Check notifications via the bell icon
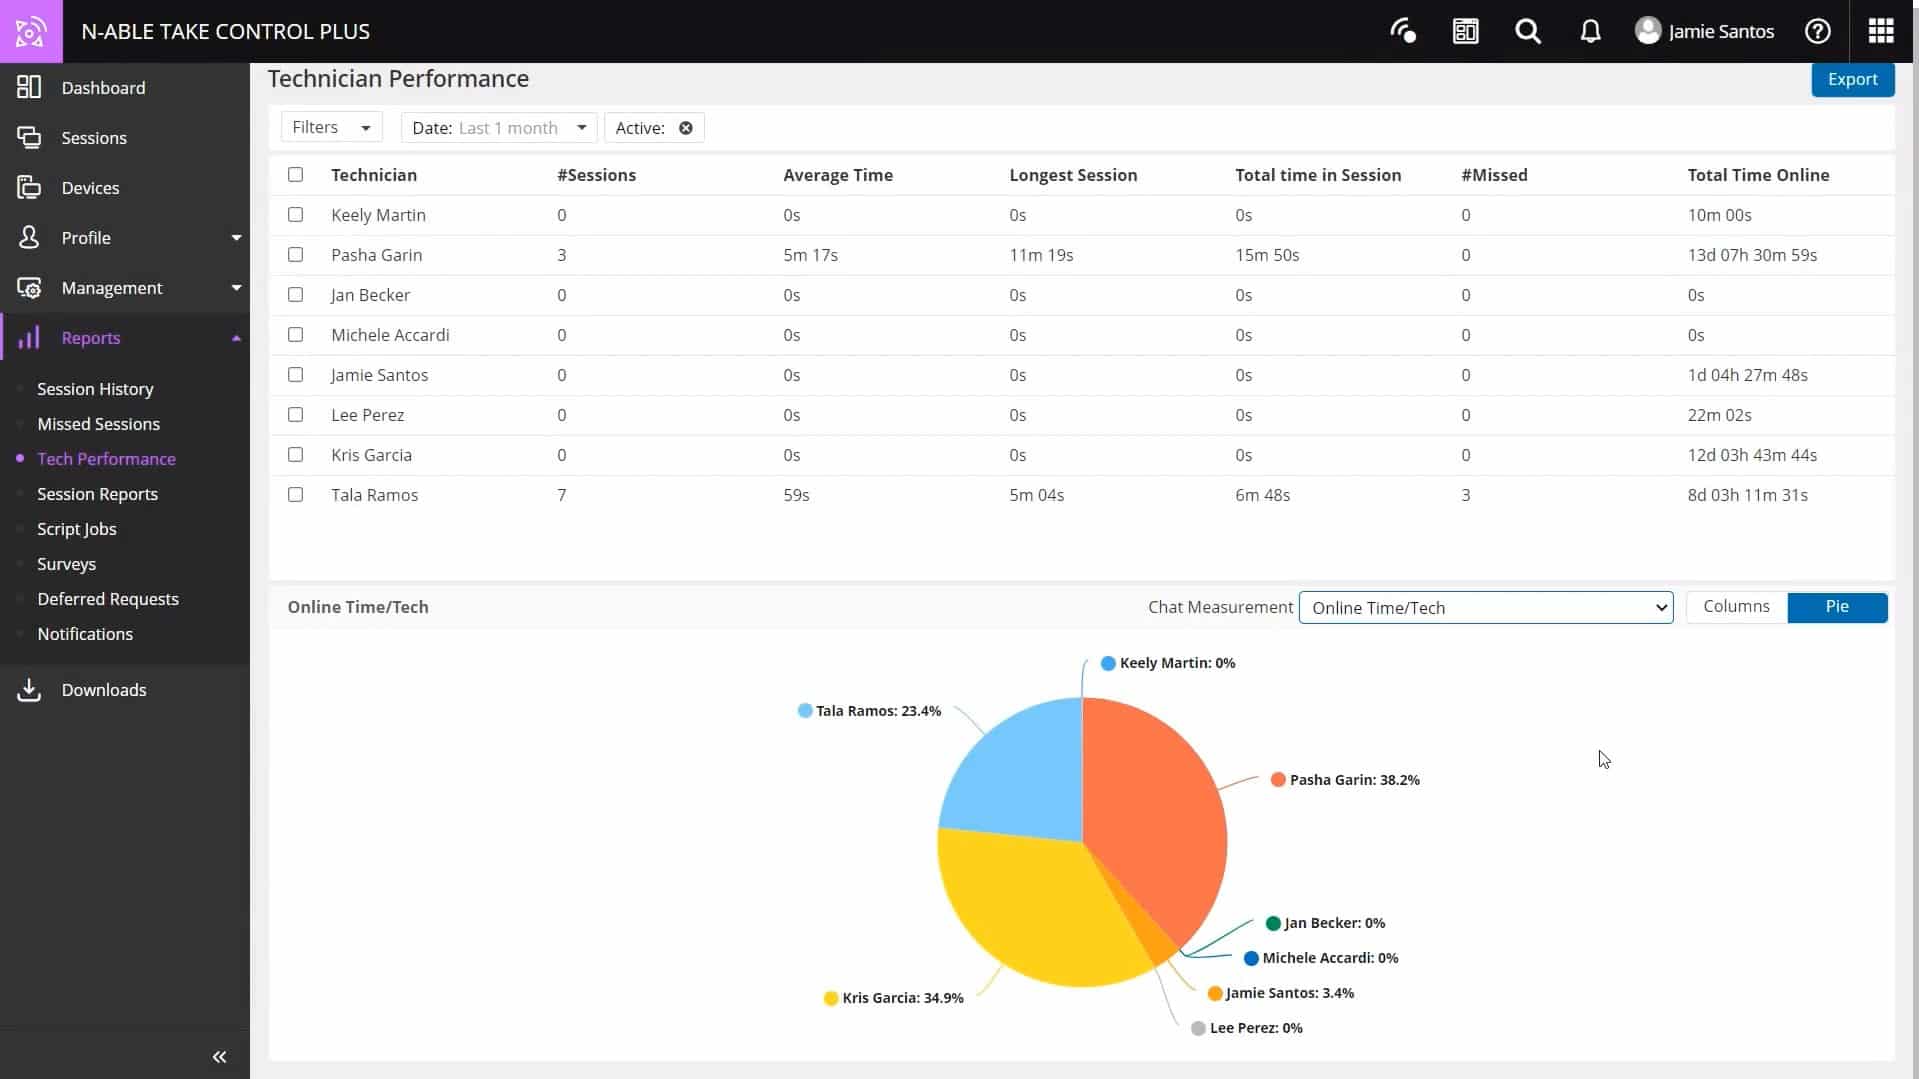 (x=1590, y=31)
